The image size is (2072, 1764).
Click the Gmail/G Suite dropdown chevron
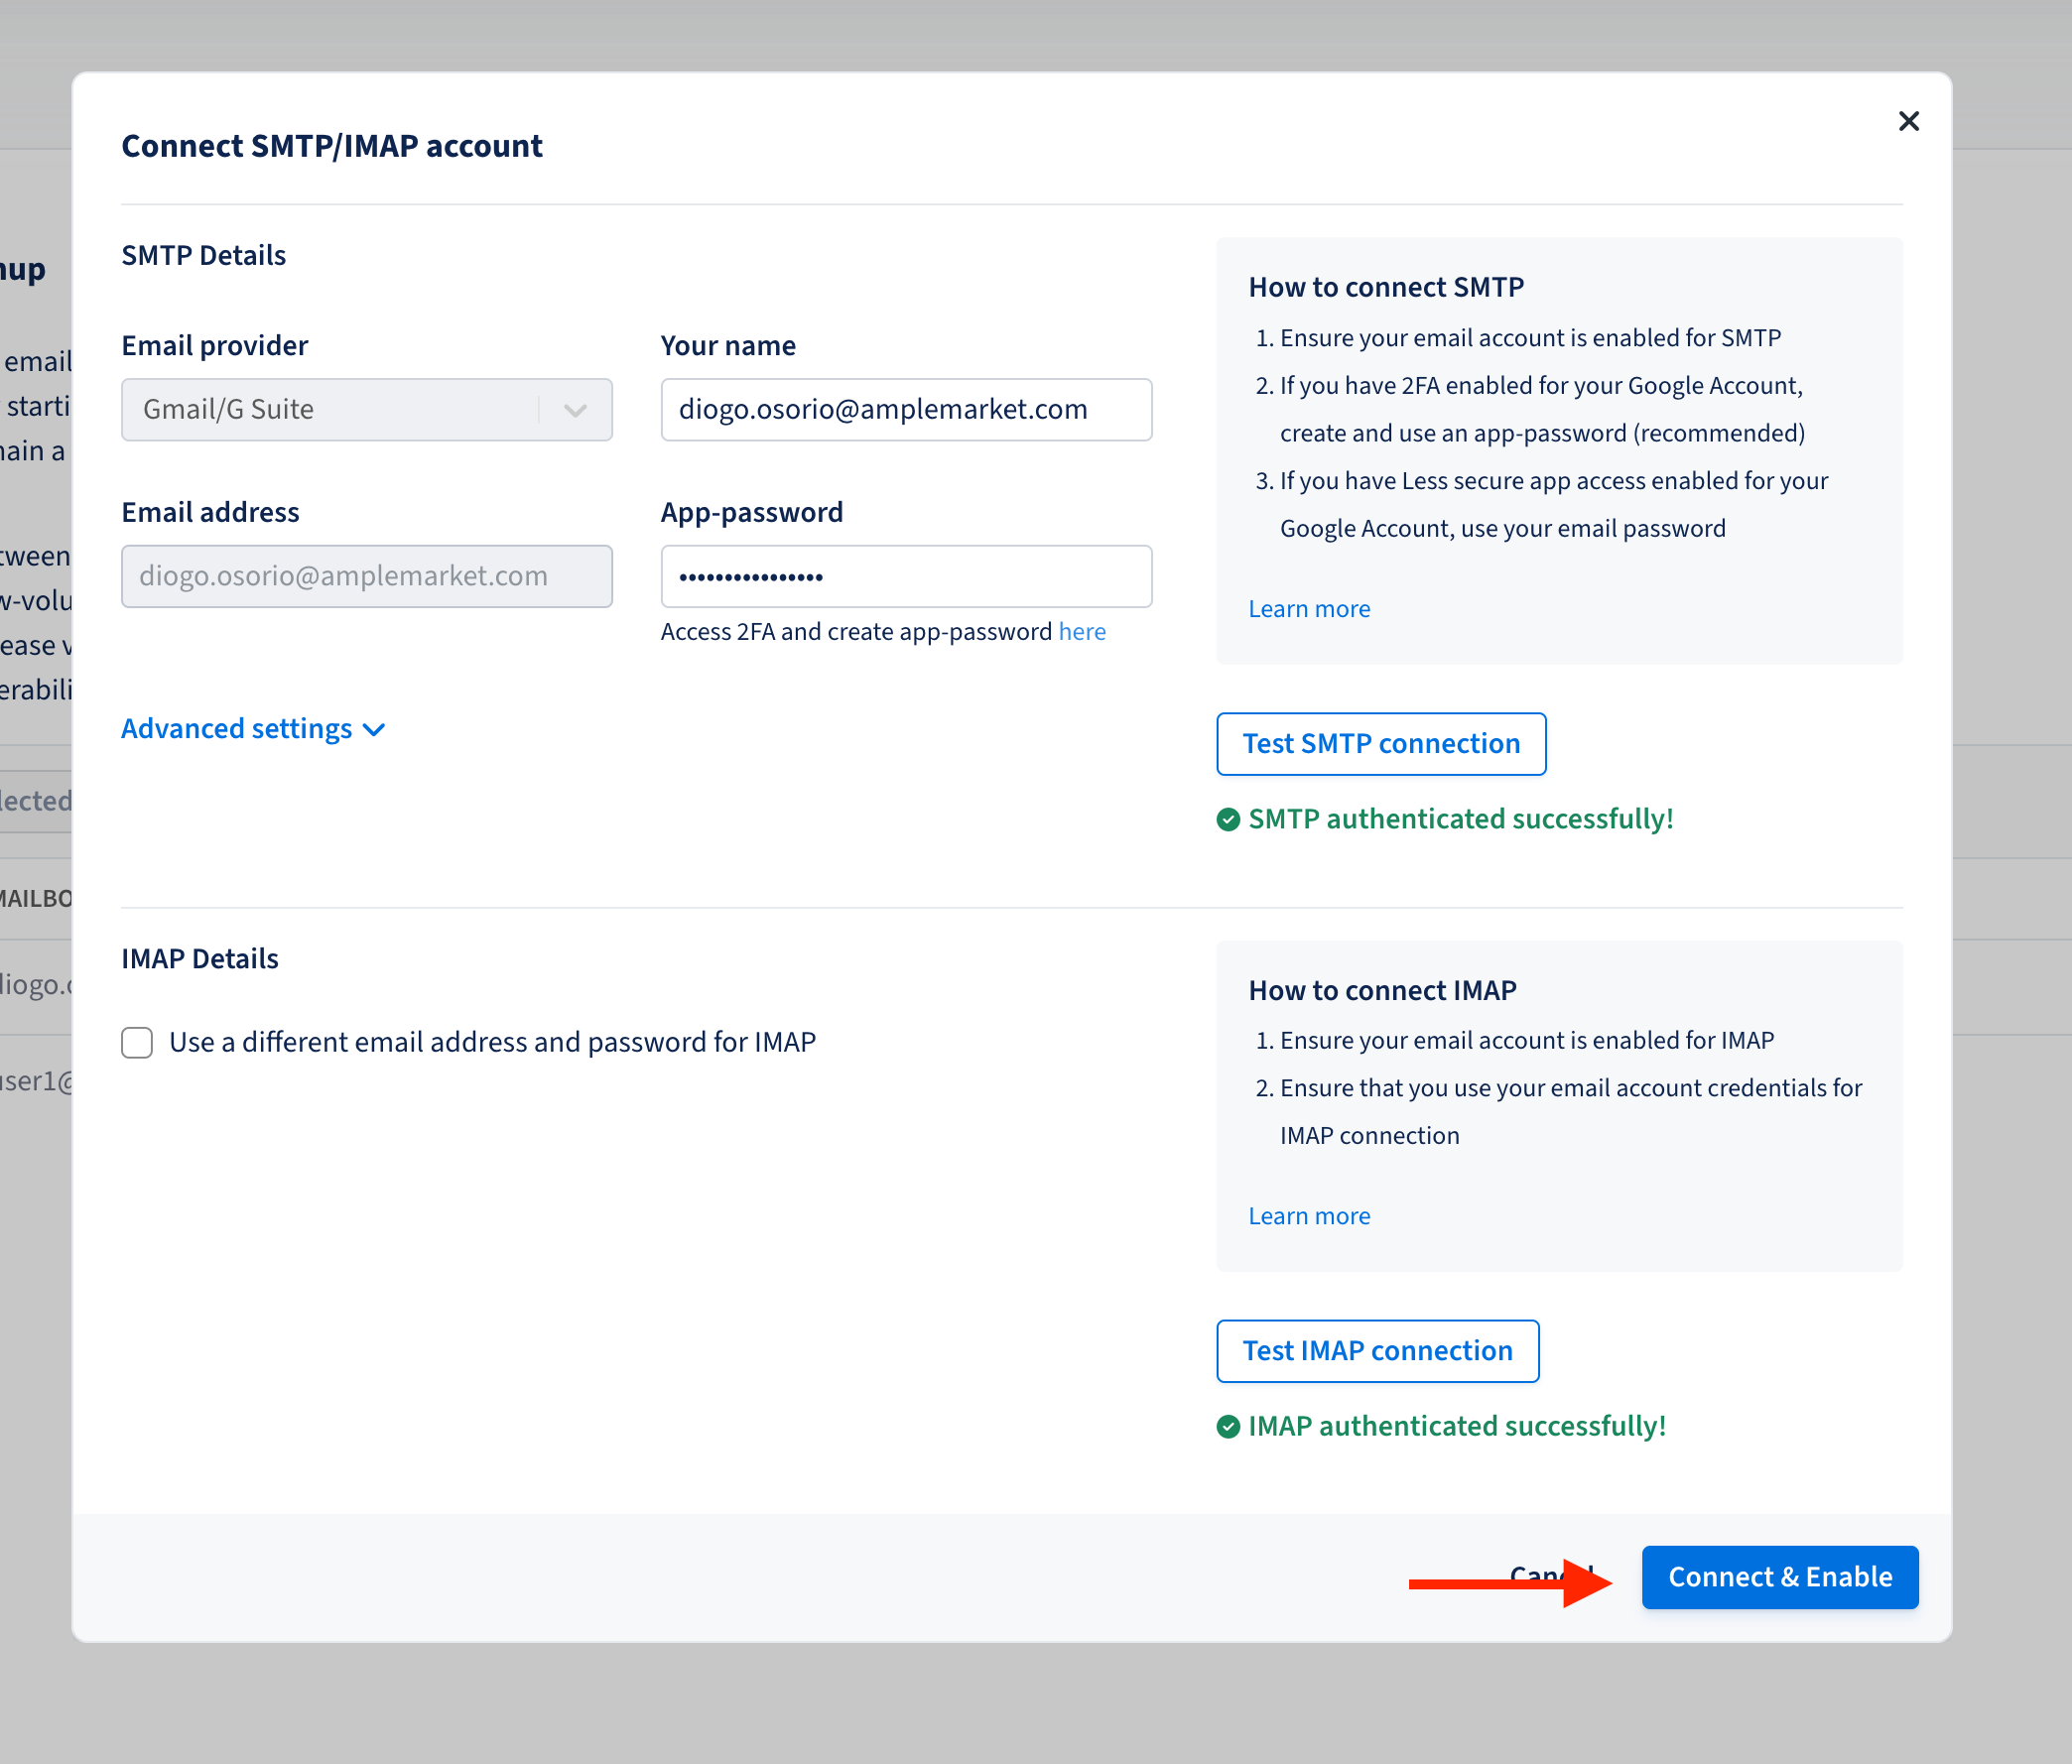point(575,410)
